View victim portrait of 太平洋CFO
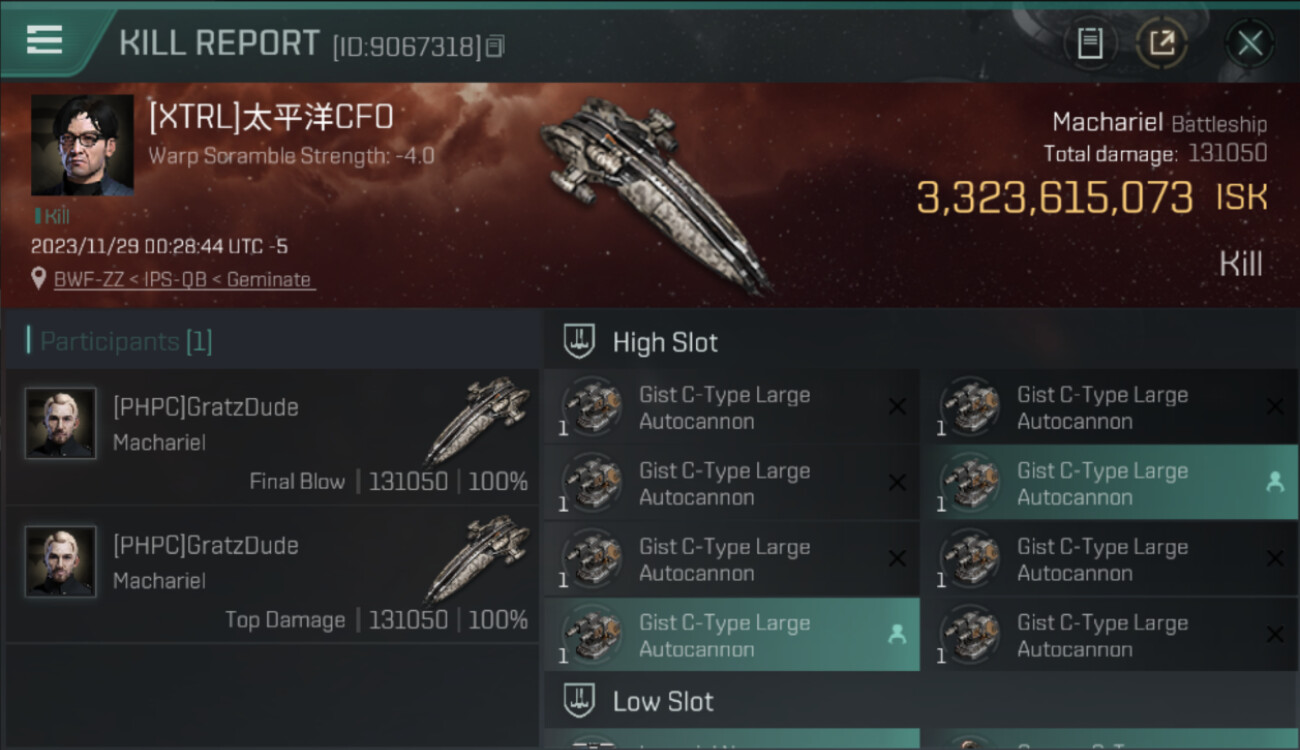Screen dimensions: 1300x750 (x=82, y=145)
